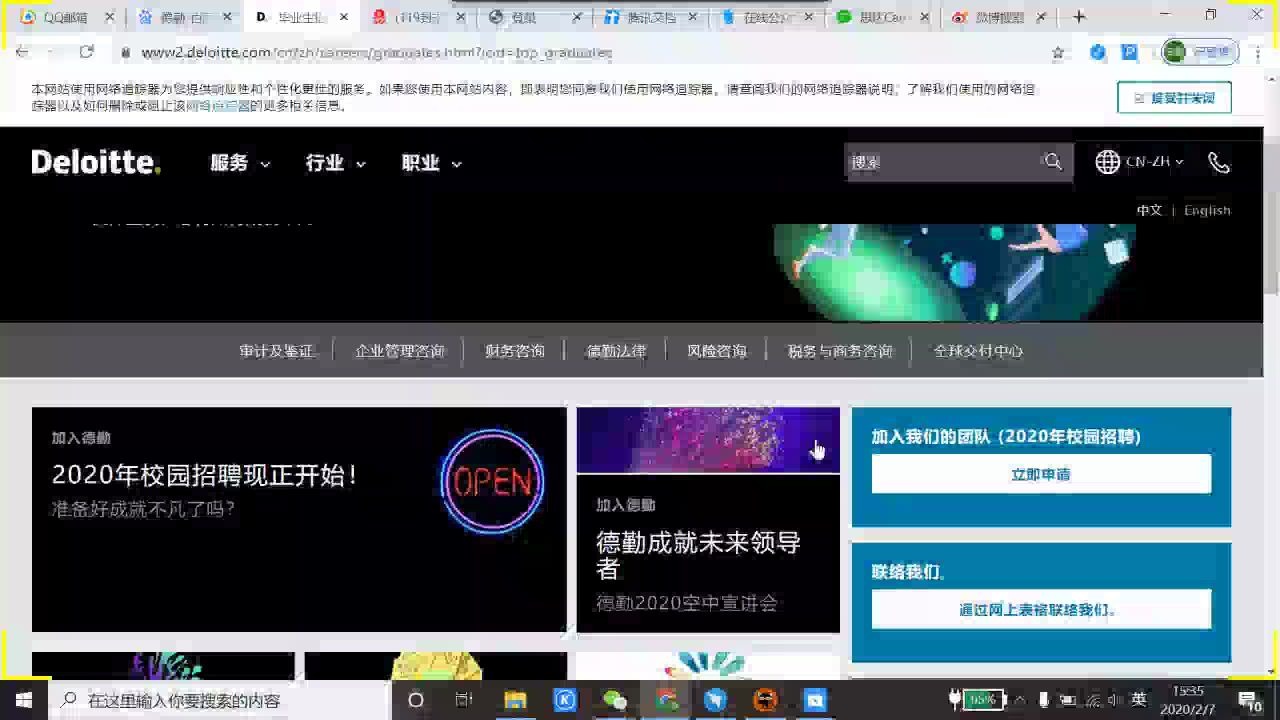This screenshot has width=1280, height=720.
Task: Close the QQ邮箱 tab
Action: [109, 17]
